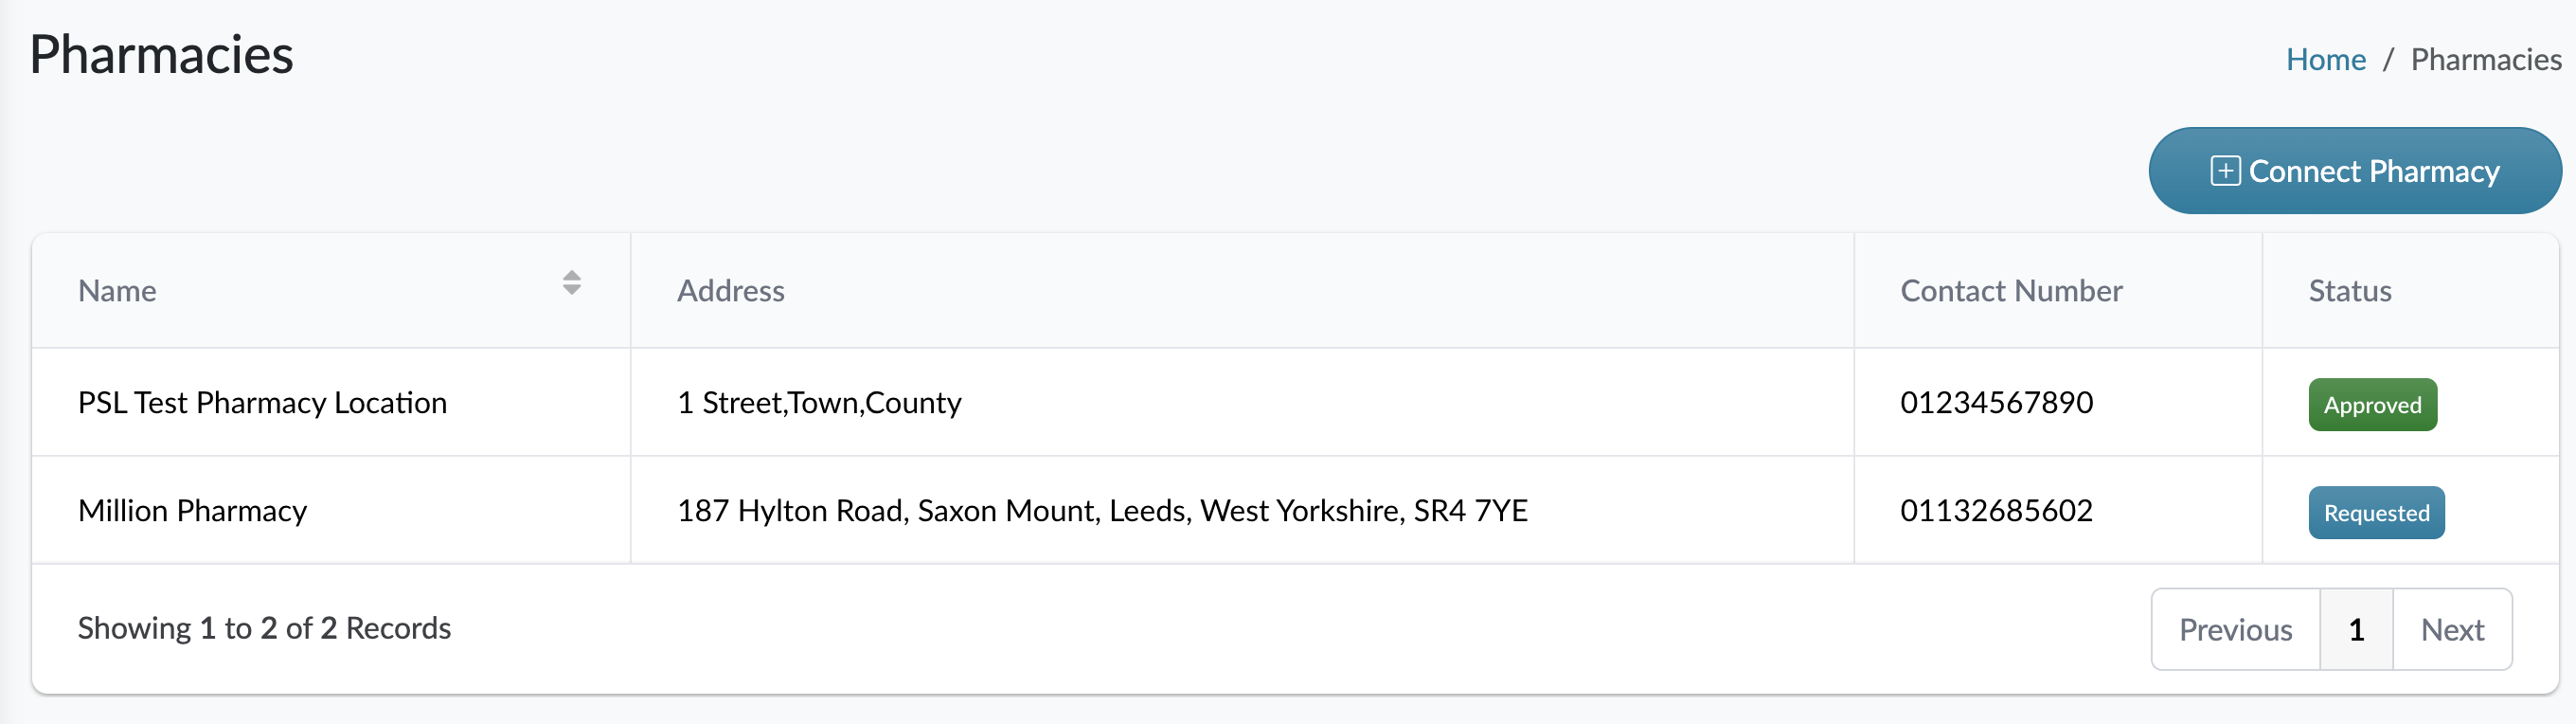This screenshot has height=724, width=2576.
Task: Select the Million Pharmacy name cell
Action: click(192, 511)
